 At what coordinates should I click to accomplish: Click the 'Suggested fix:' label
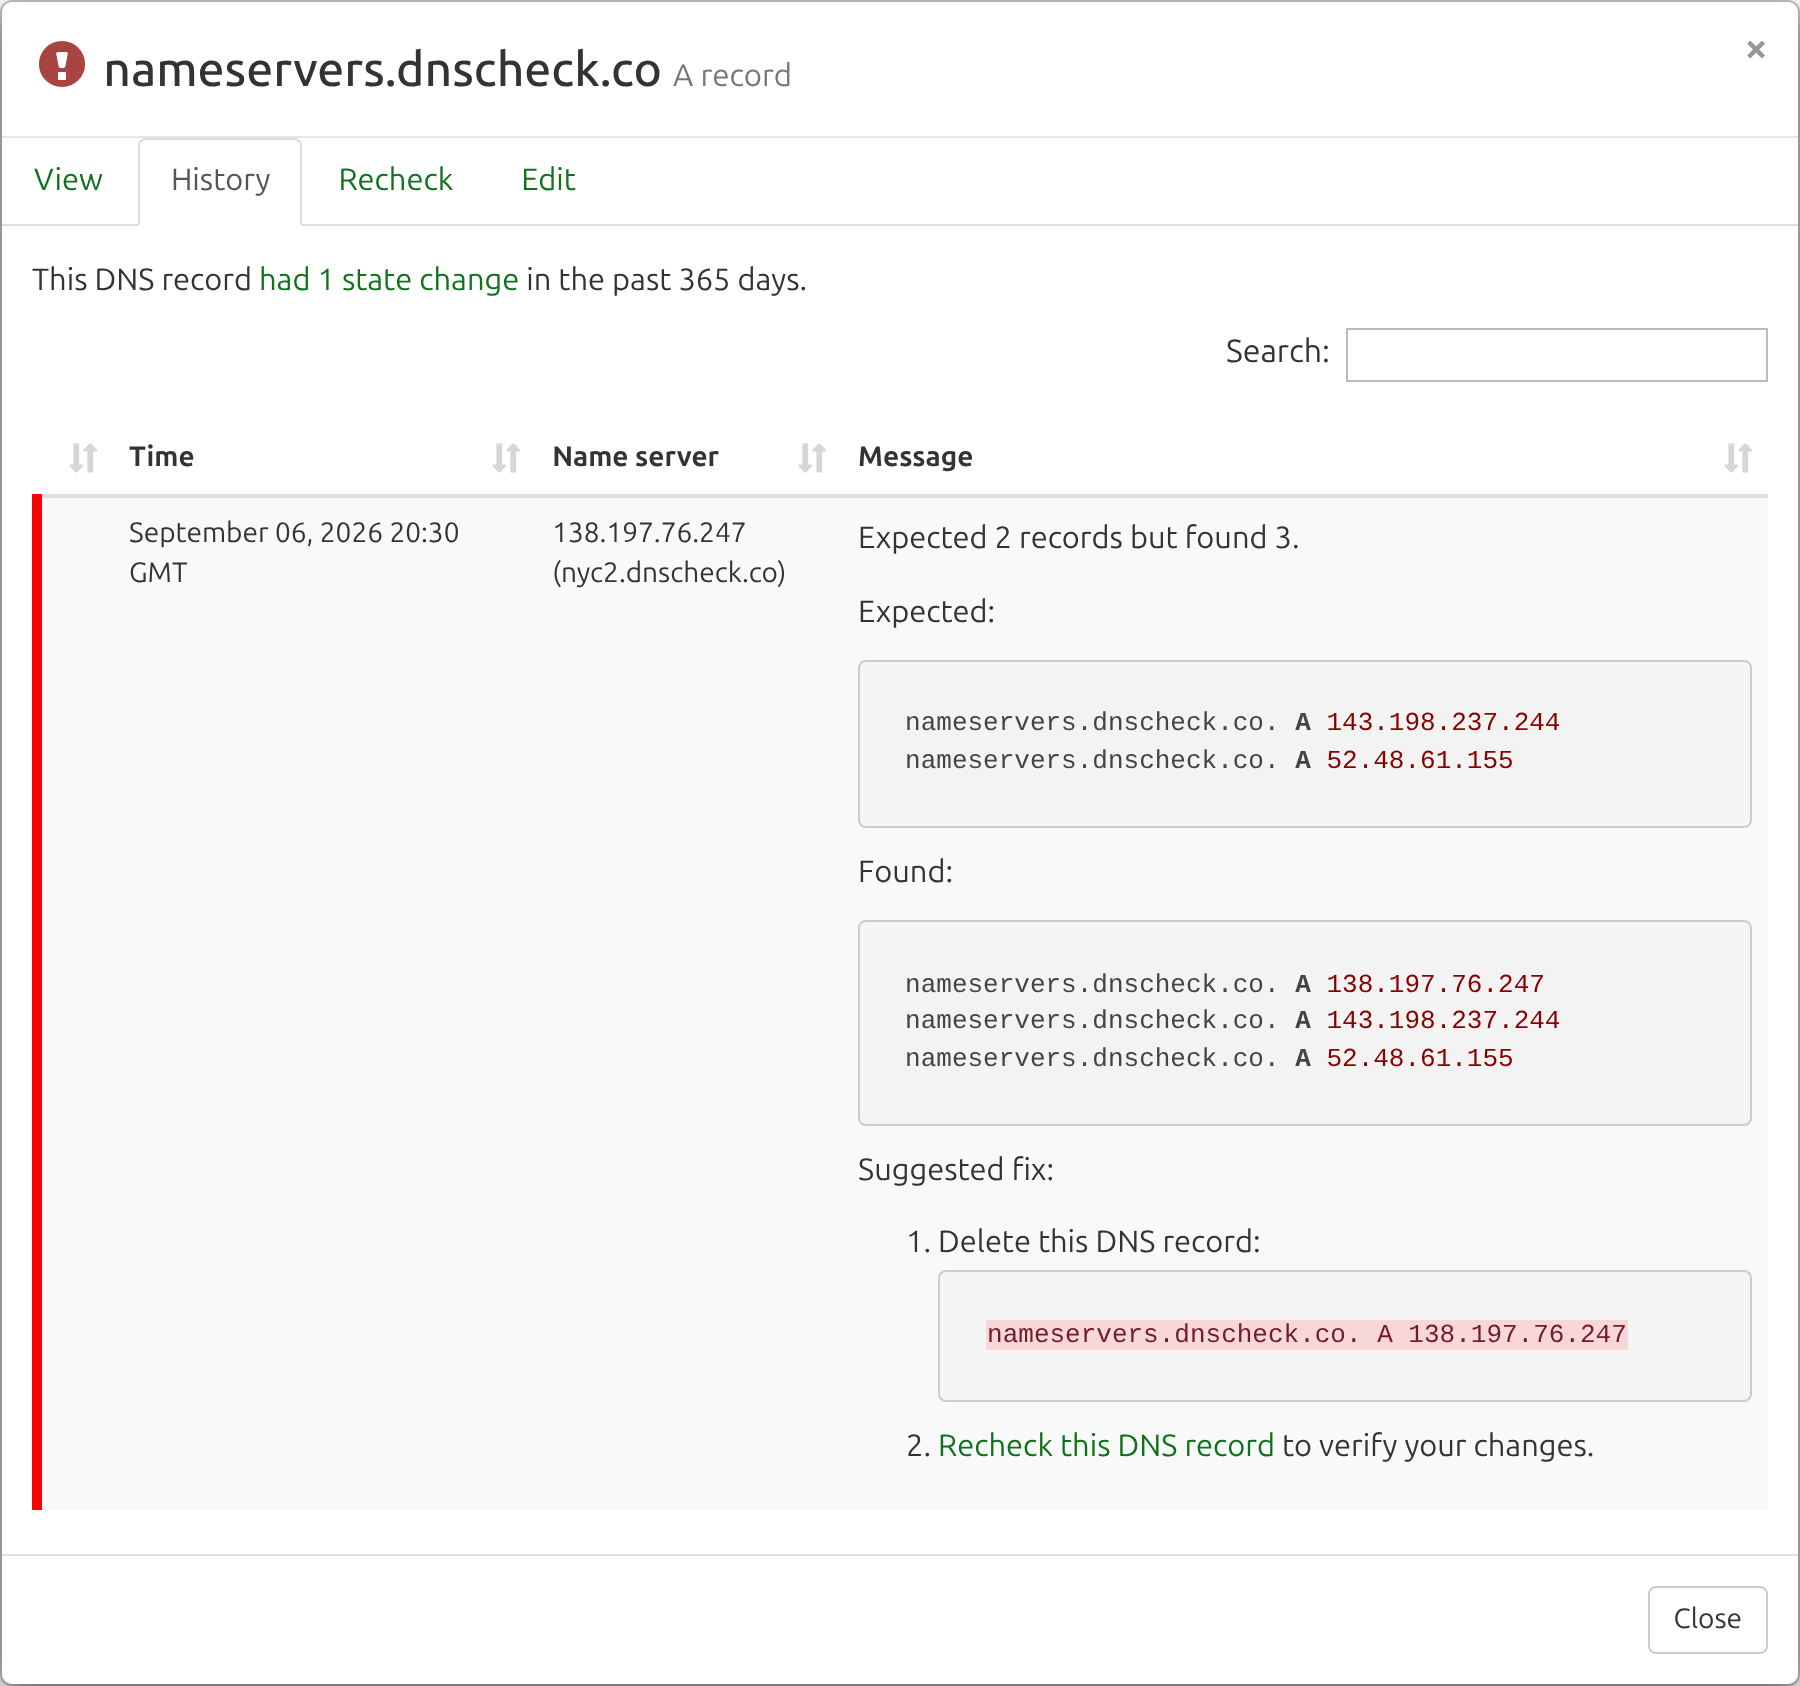coord(956,1169)
